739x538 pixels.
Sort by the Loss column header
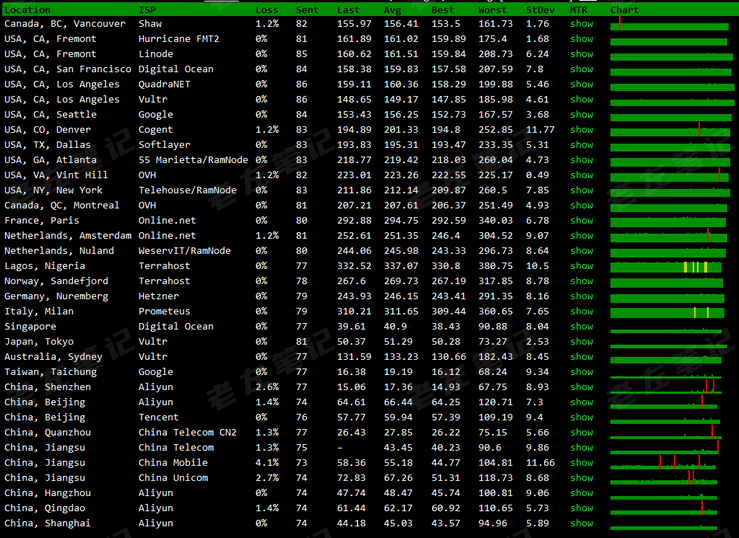click(267, 10)
